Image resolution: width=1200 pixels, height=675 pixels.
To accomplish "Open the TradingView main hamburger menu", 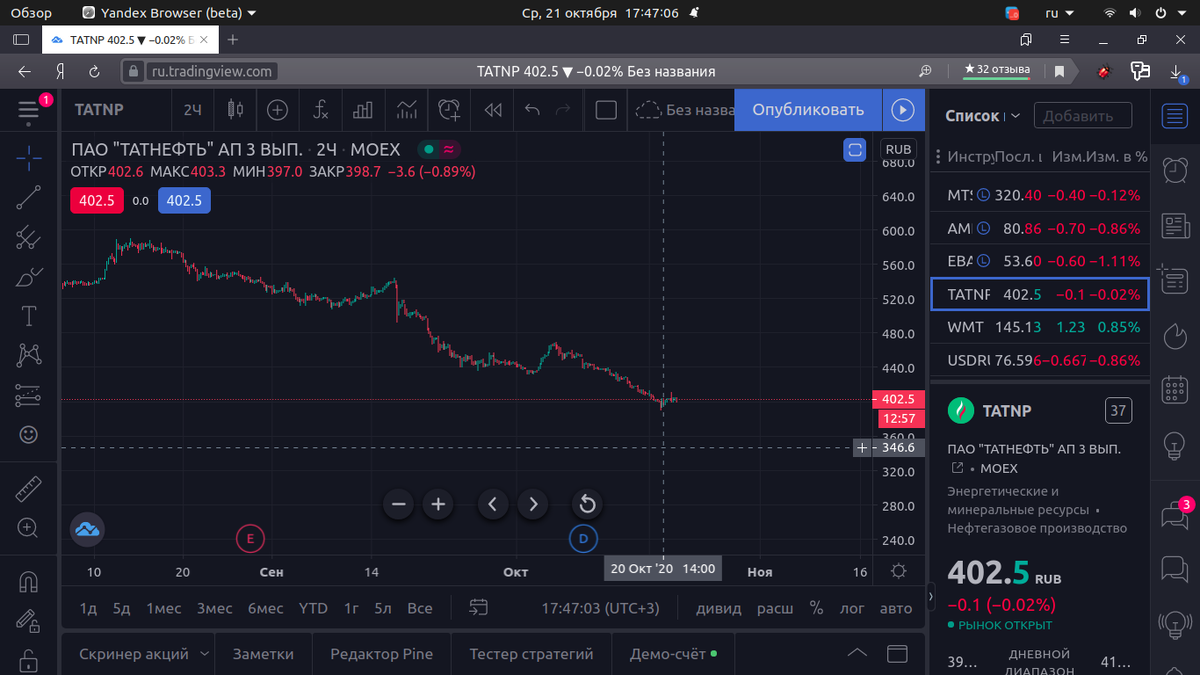I will click(x=29, y=110).
